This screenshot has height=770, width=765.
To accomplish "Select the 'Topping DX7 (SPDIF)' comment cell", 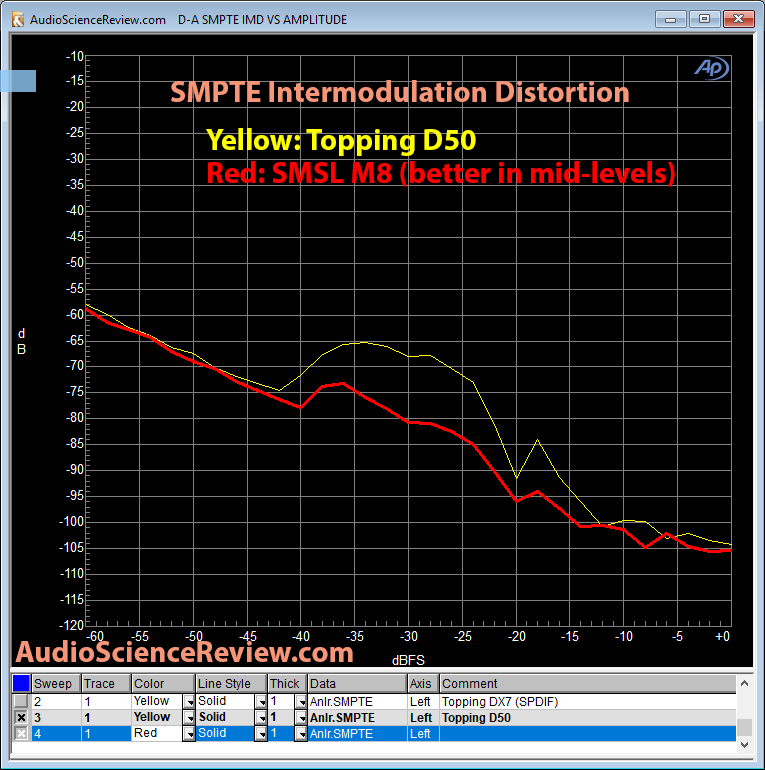I will click(x=588, y=702).
